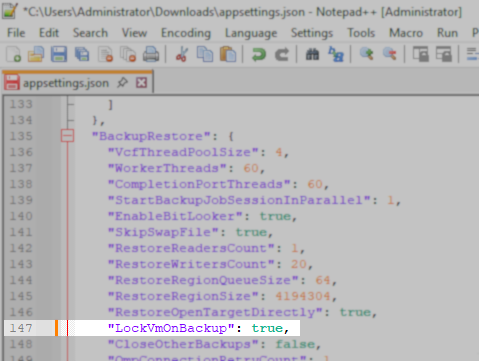Click the "LockVmOnBackup" key
This screenshot has height=361, width=479.
[x=171, y=328]
